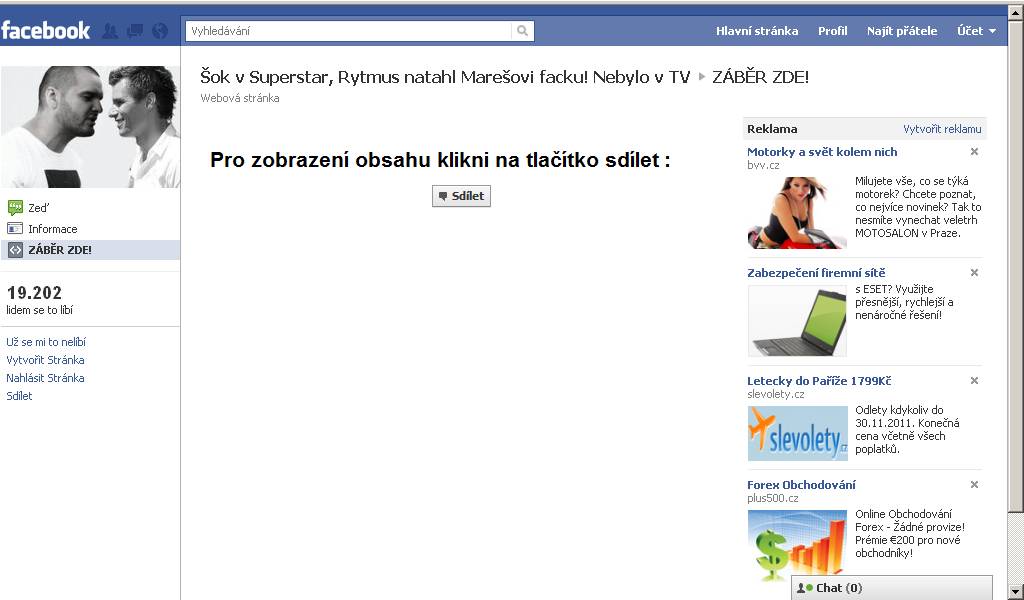The height and width of the screenshot is (600, 1024).
Task: Close the Motorky a svět ad
Action: [x=974, y=151]
